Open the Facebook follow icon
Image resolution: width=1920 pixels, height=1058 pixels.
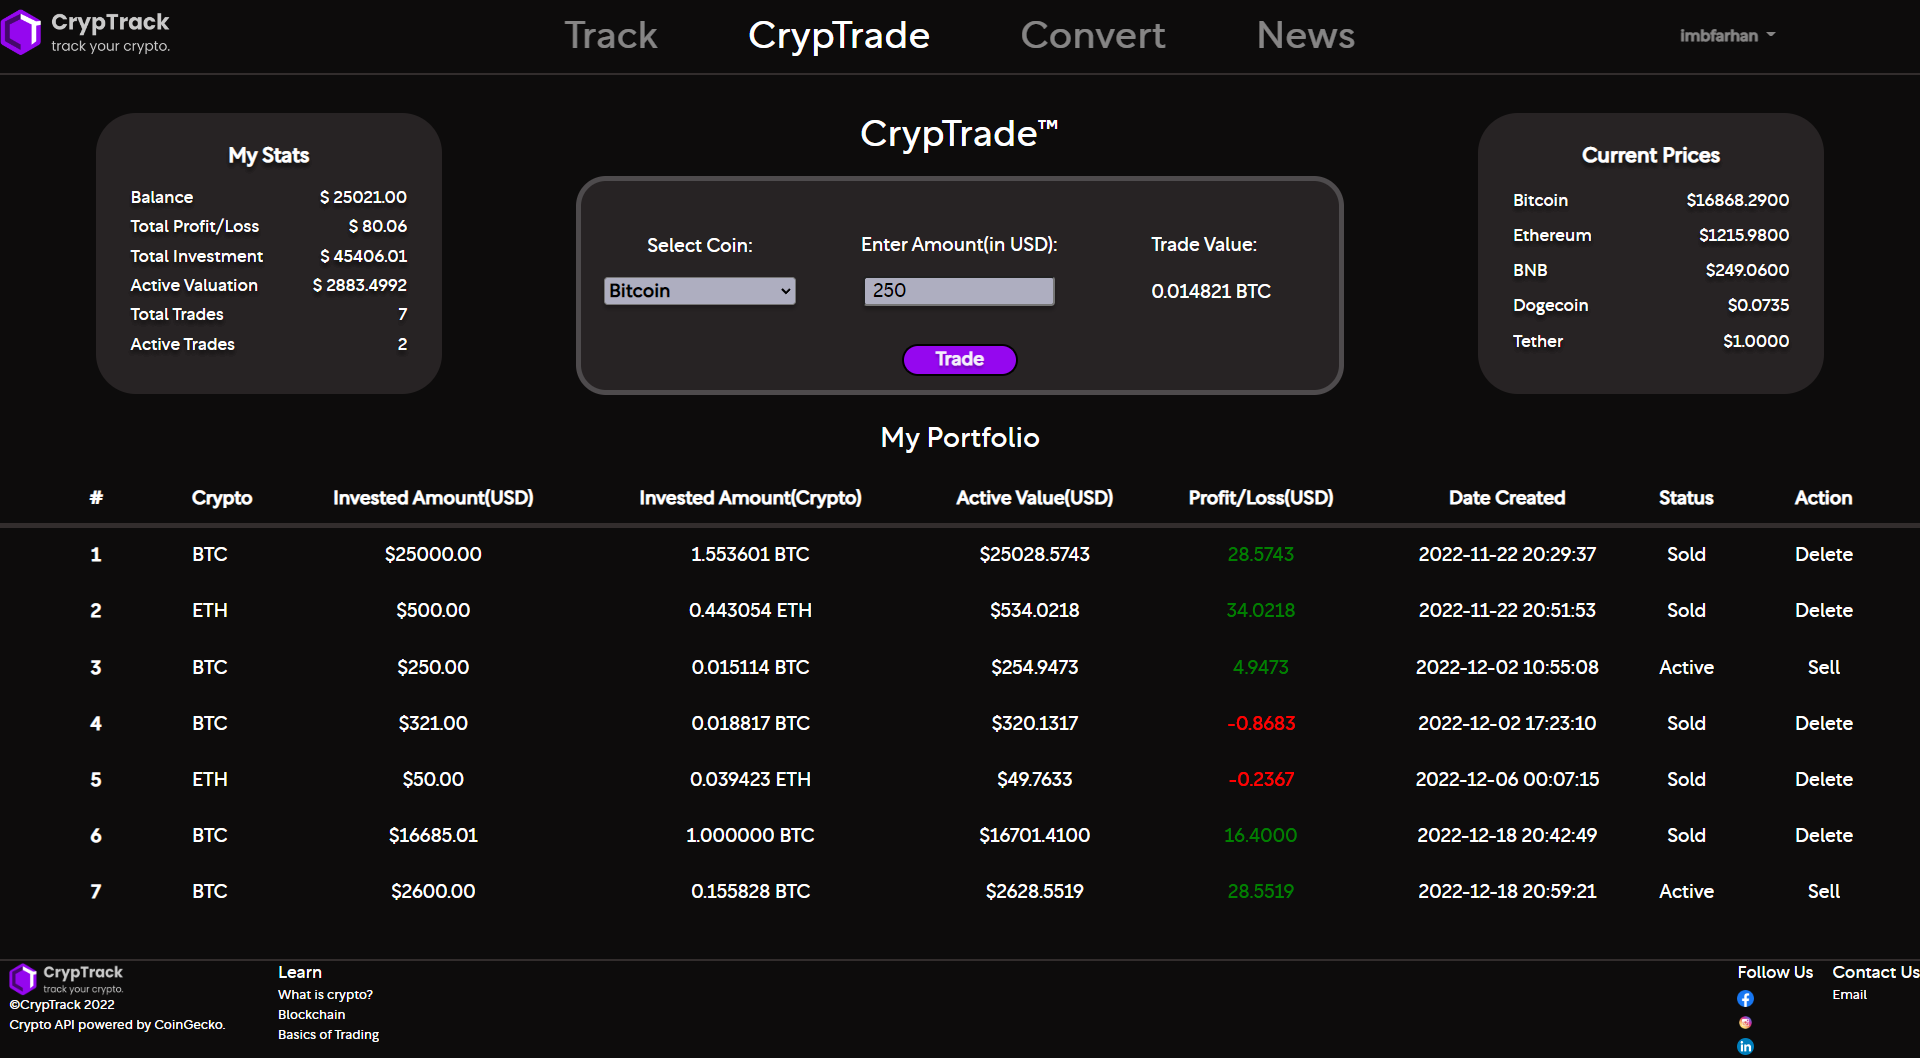coord(1745,998)
